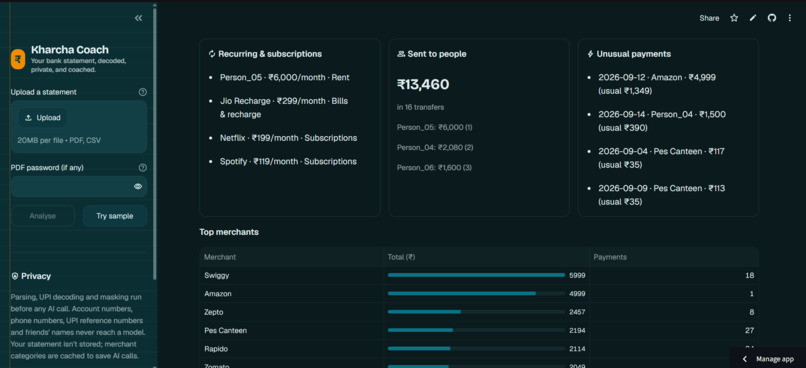
Task: Click the Privacy shield icon
Action: pyautogui.click(x=15, y=276)
